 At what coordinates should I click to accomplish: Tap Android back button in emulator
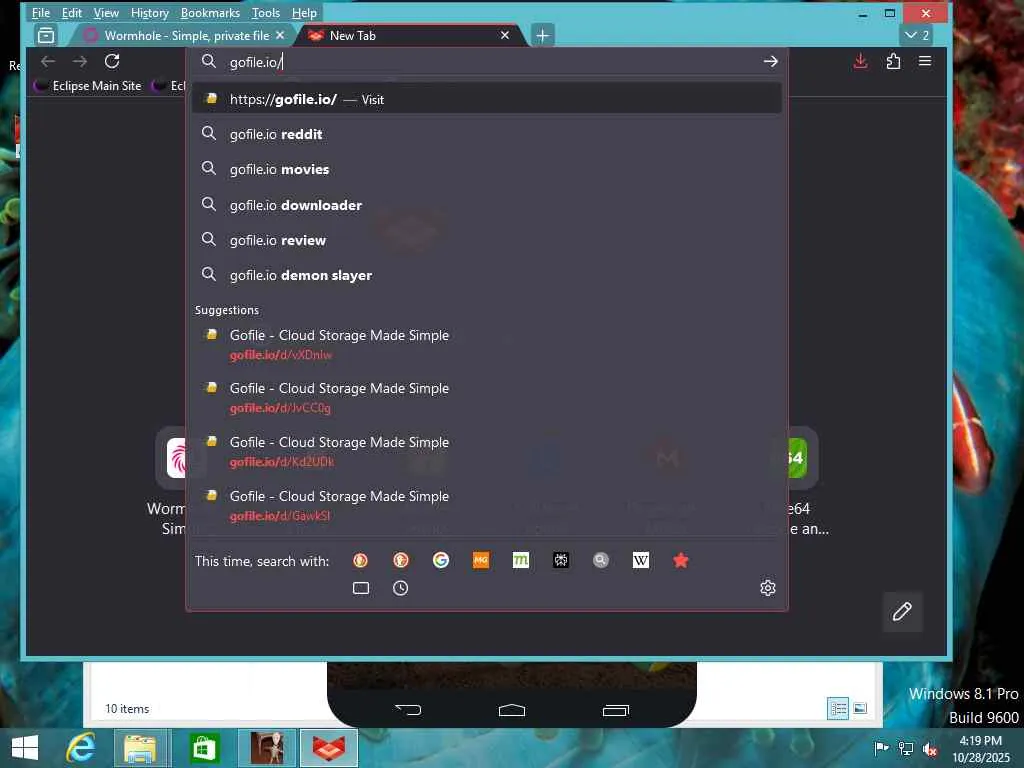(x=408, y=710)
